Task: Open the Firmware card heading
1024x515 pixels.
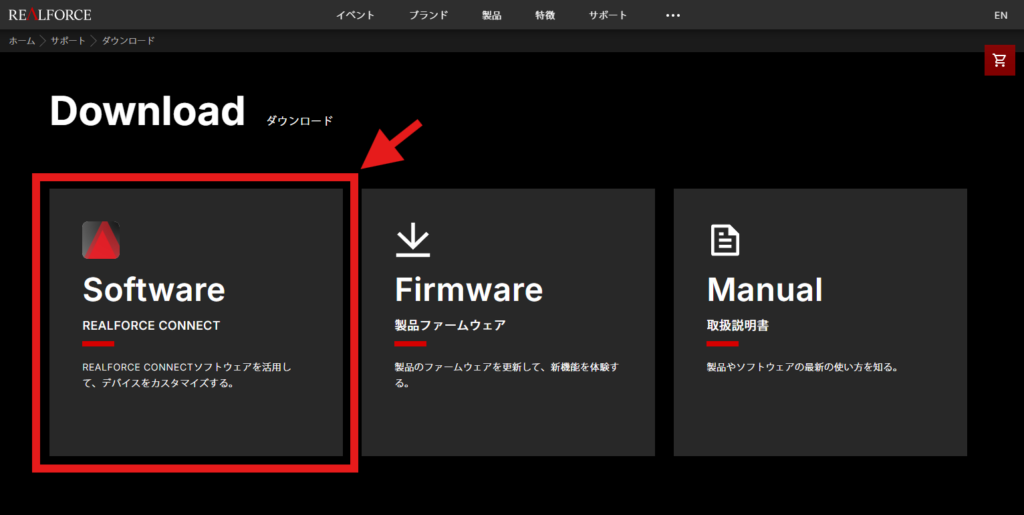Action: [x=468, y=289]
